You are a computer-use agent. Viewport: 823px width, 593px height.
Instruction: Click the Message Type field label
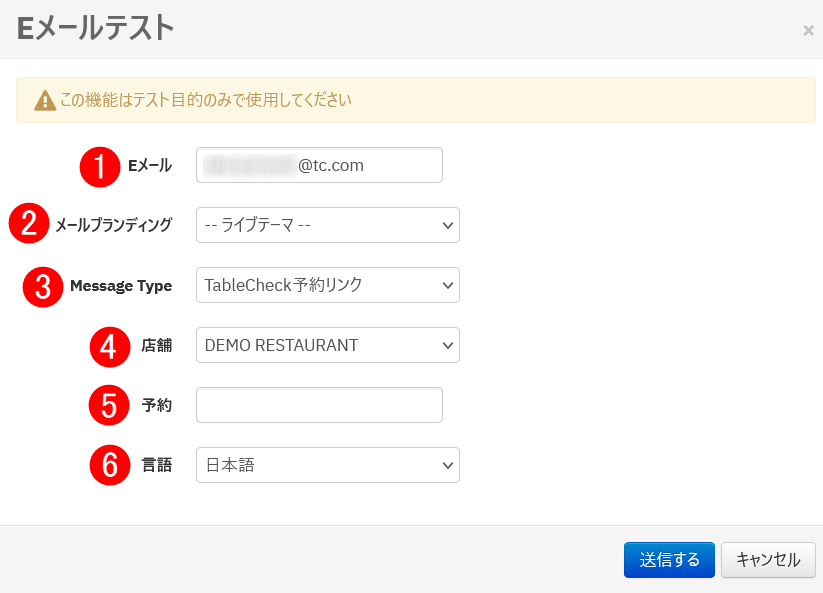(x=121, y=286)
